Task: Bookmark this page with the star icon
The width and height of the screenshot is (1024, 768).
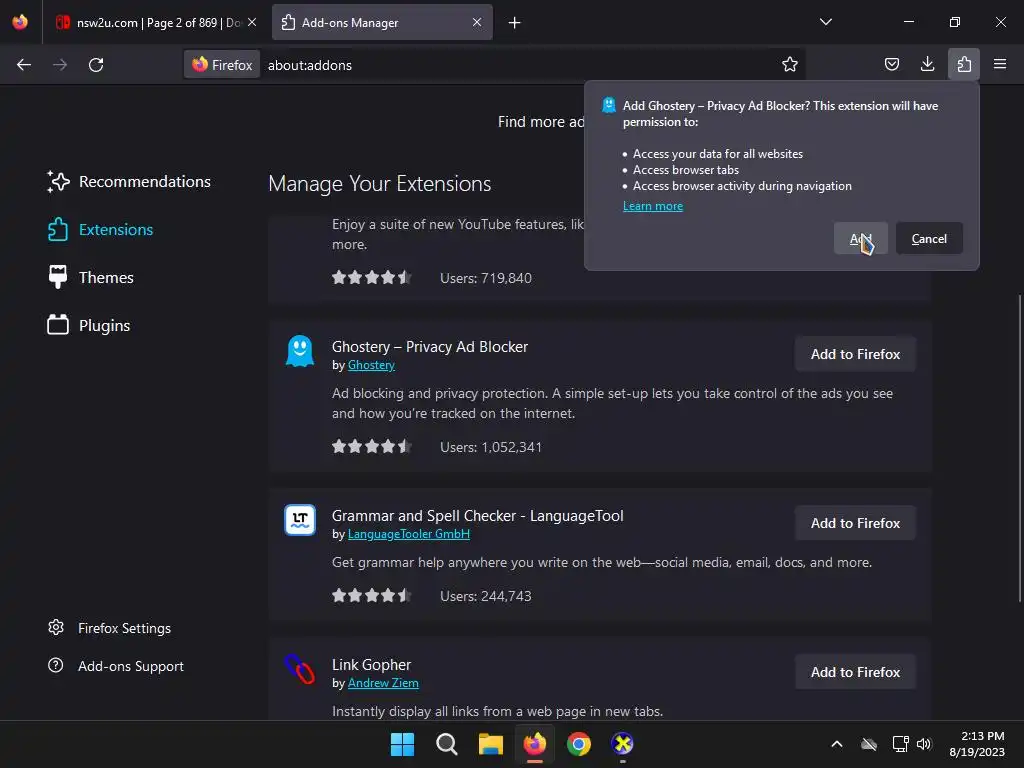Action: coord(790,65)
